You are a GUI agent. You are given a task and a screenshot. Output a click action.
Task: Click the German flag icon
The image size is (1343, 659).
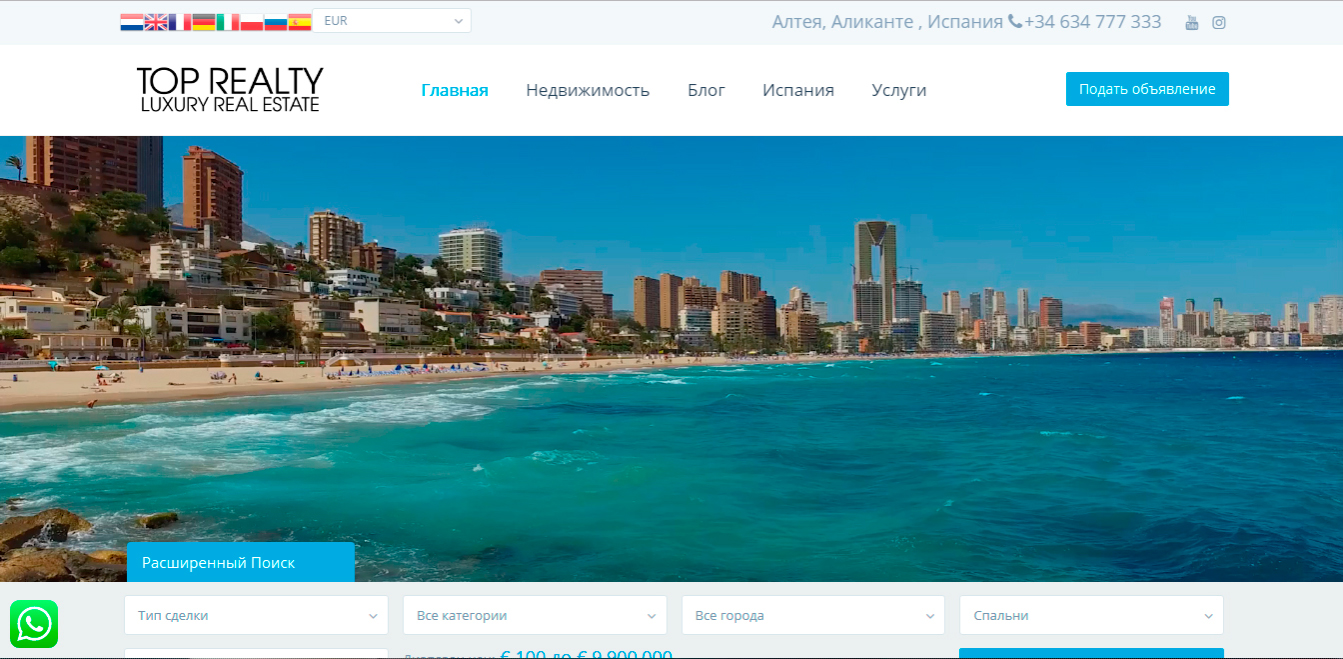pos(204,22)
